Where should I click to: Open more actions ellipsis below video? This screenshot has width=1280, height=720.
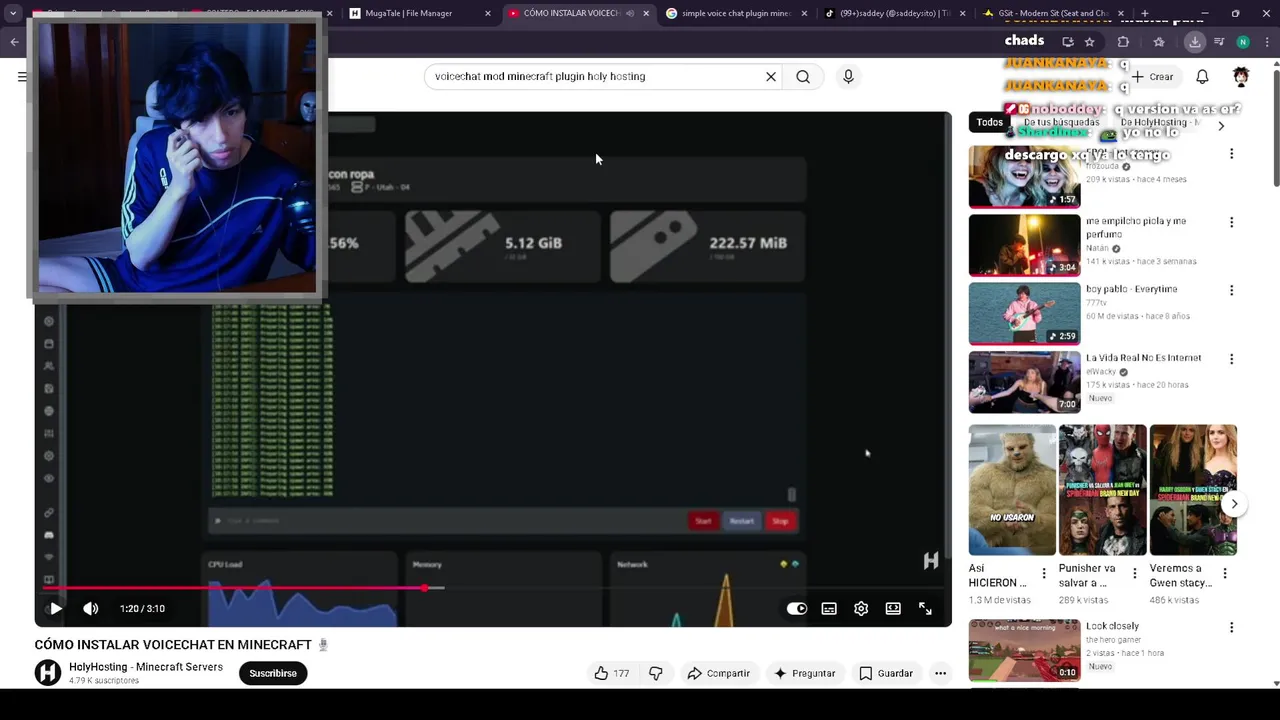point(940,673)
